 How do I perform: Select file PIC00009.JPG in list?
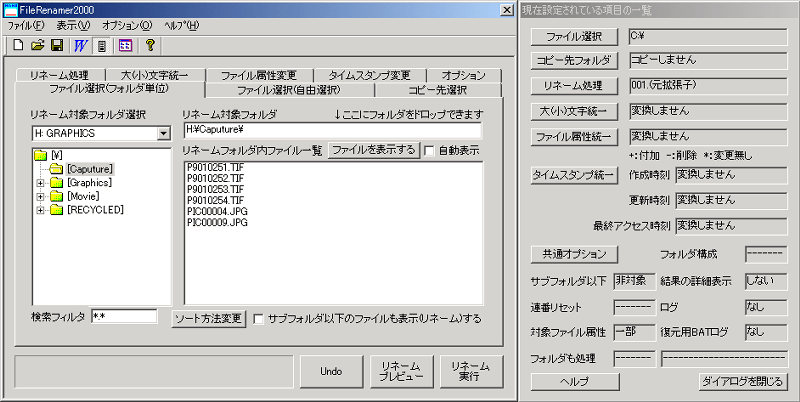(x=217, y=223)
